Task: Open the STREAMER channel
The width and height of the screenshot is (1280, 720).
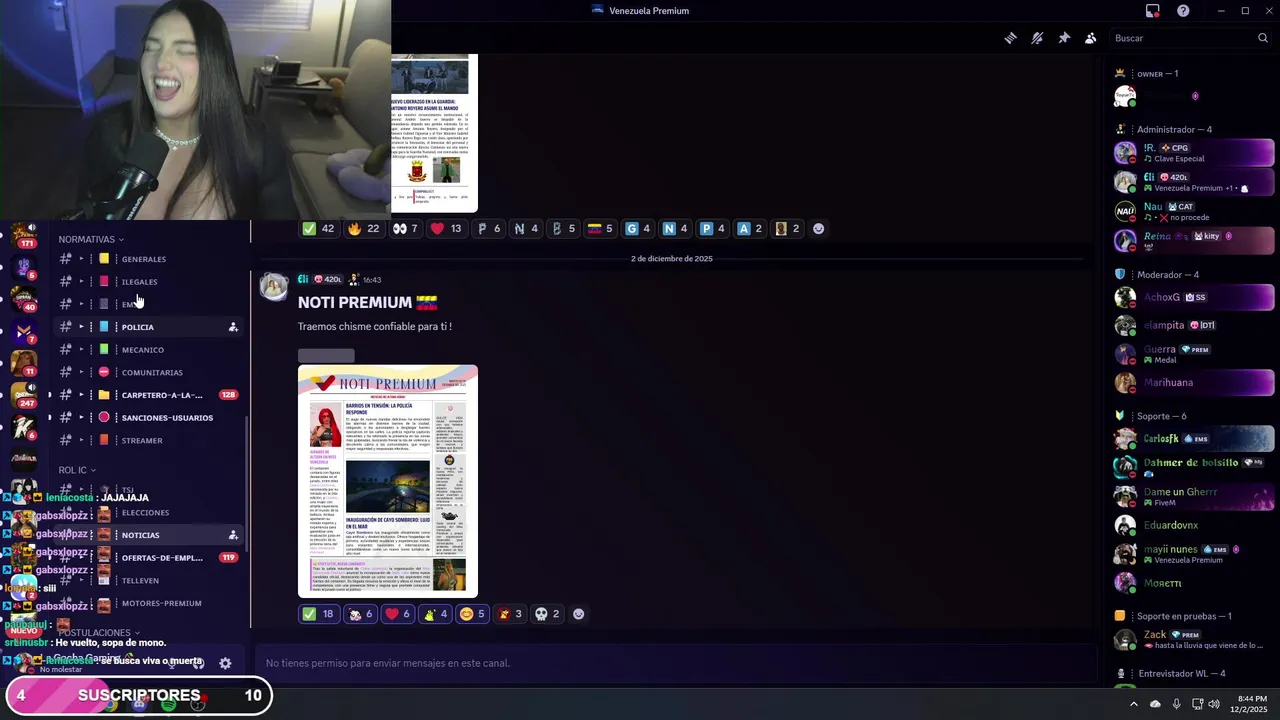Action: (148, 441)
